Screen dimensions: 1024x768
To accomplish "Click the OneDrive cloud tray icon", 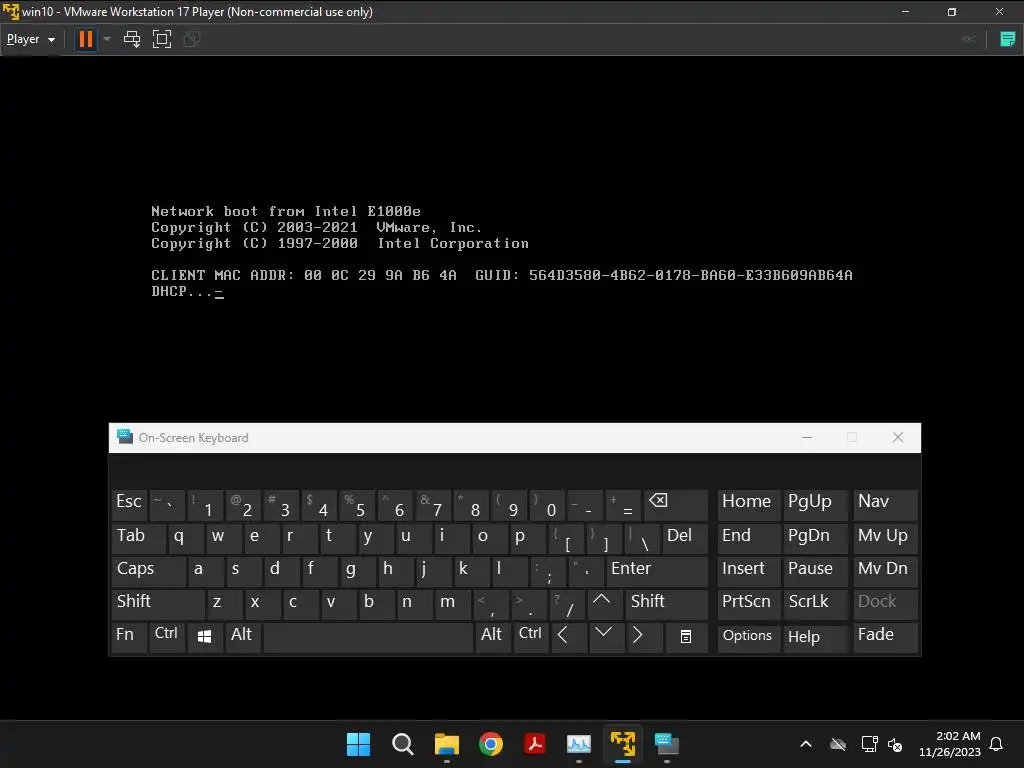I will coord(838,744).
